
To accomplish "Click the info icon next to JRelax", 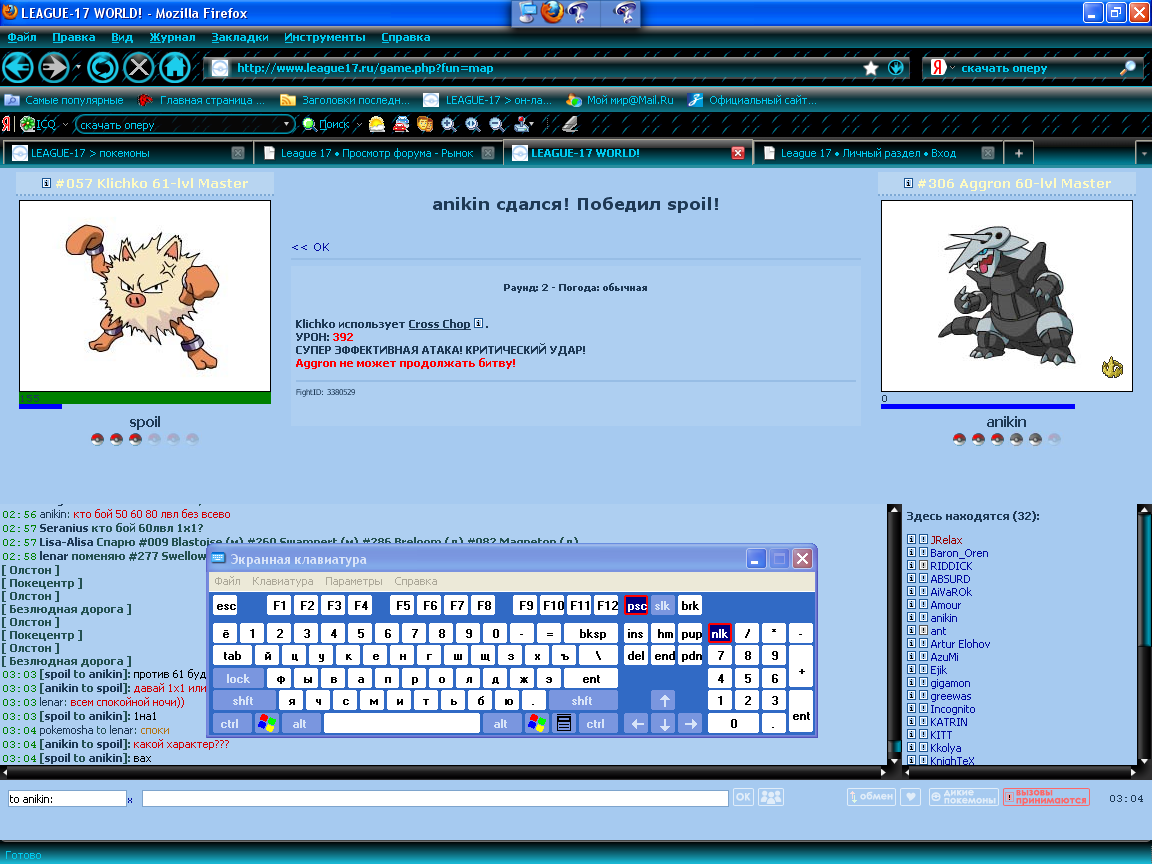I will tap(911, 539).
